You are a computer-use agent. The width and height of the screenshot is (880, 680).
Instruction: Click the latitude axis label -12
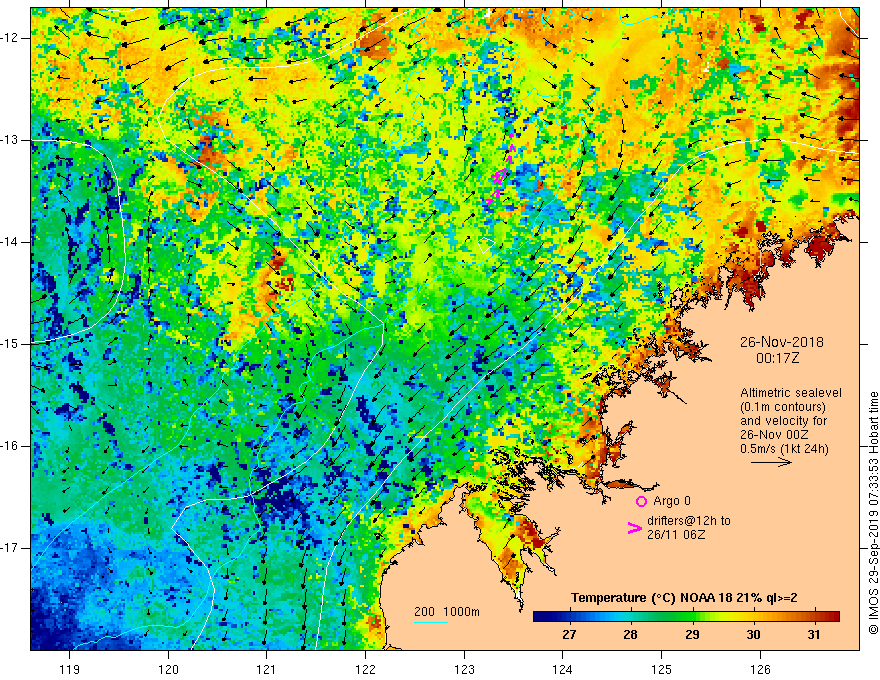click(x=10, y=38)
